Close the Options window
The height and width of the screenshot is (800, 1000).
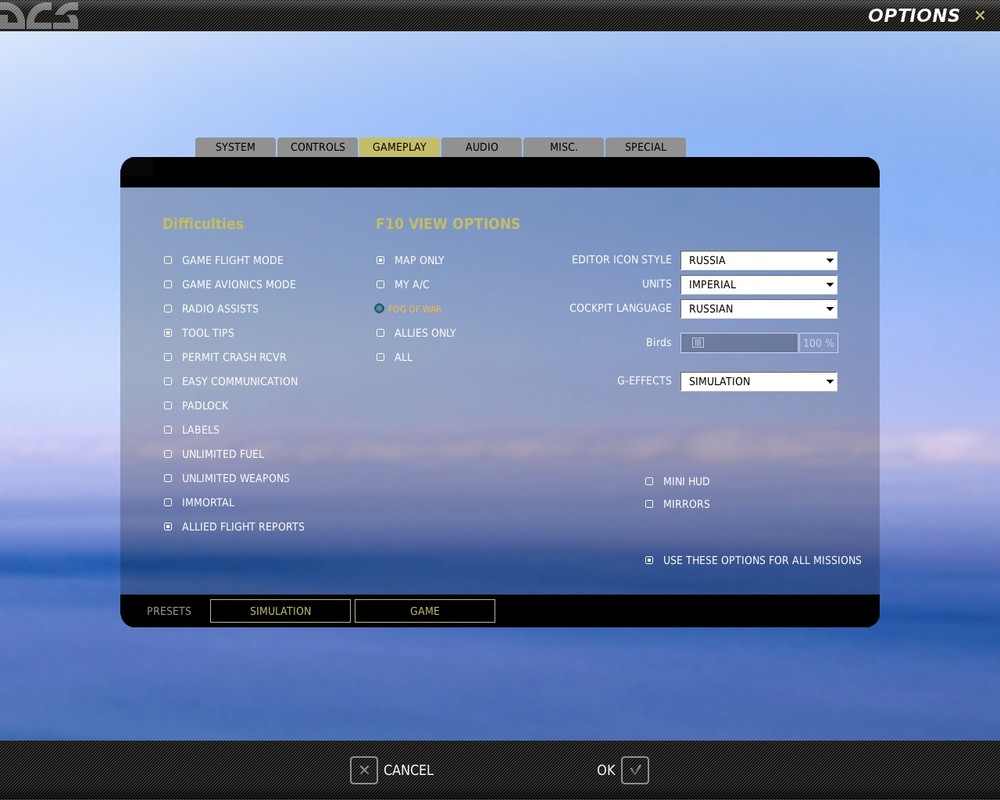980,15
